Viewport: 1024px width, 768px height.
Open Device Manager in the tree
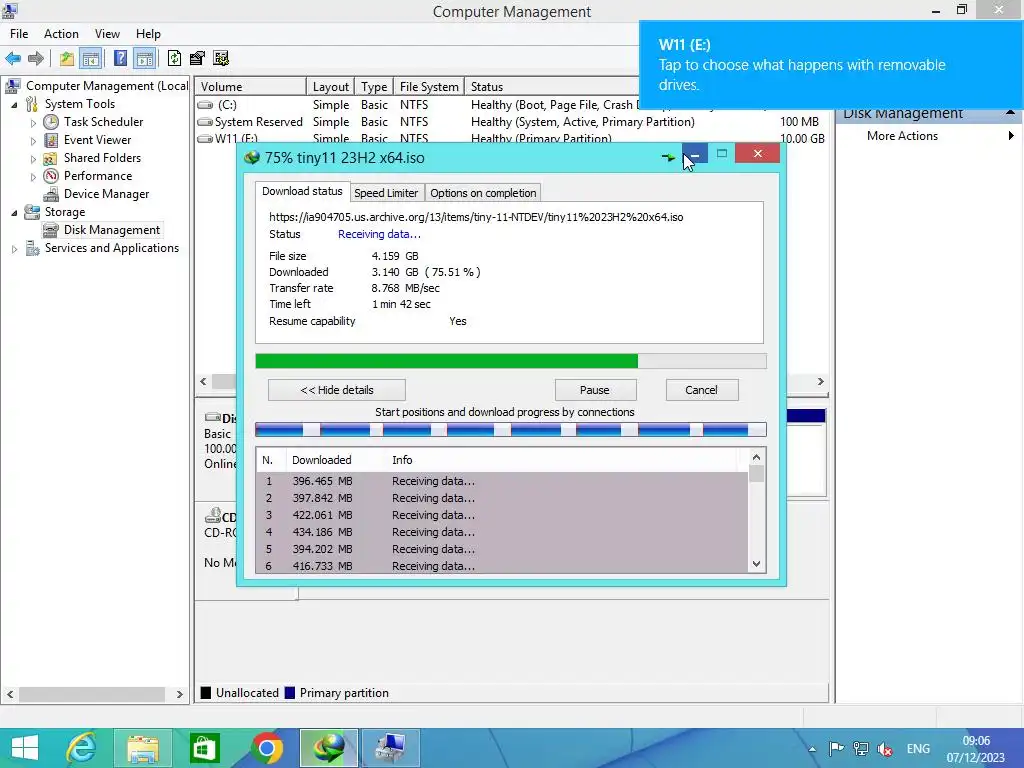pos(106,194)
